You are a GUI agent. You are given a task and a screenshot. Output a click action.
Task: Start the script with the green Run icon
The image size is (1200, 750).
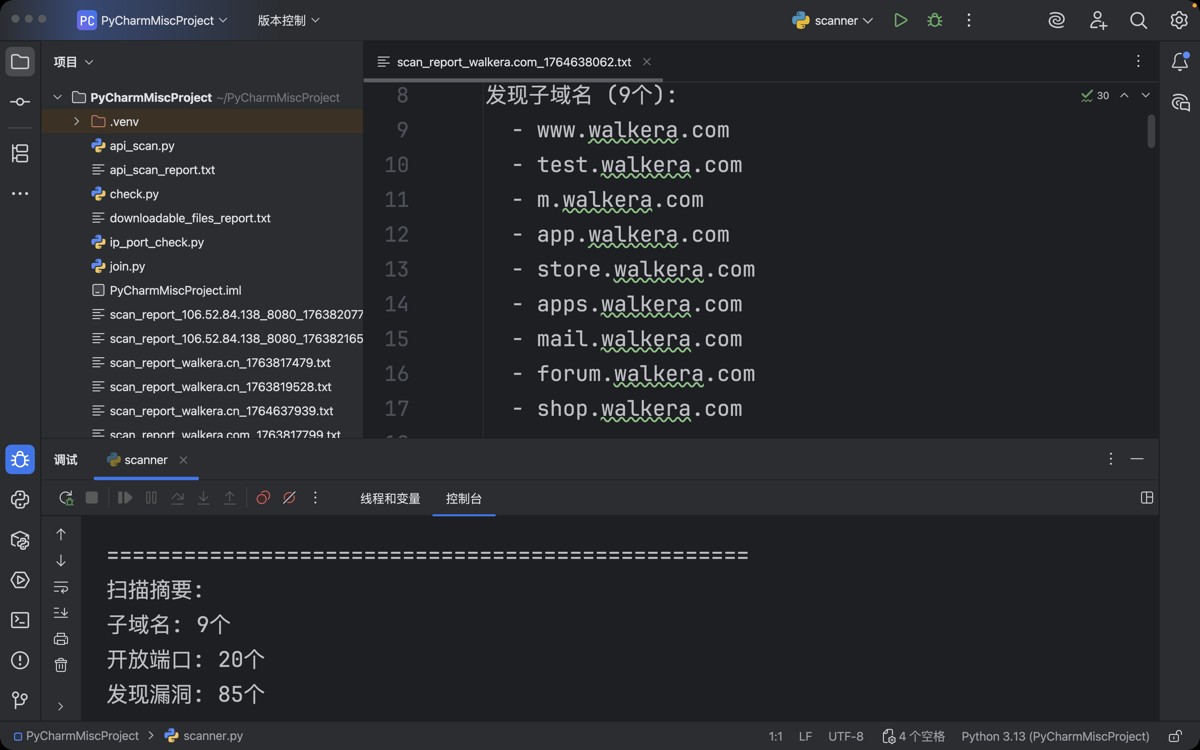(899, 19)
